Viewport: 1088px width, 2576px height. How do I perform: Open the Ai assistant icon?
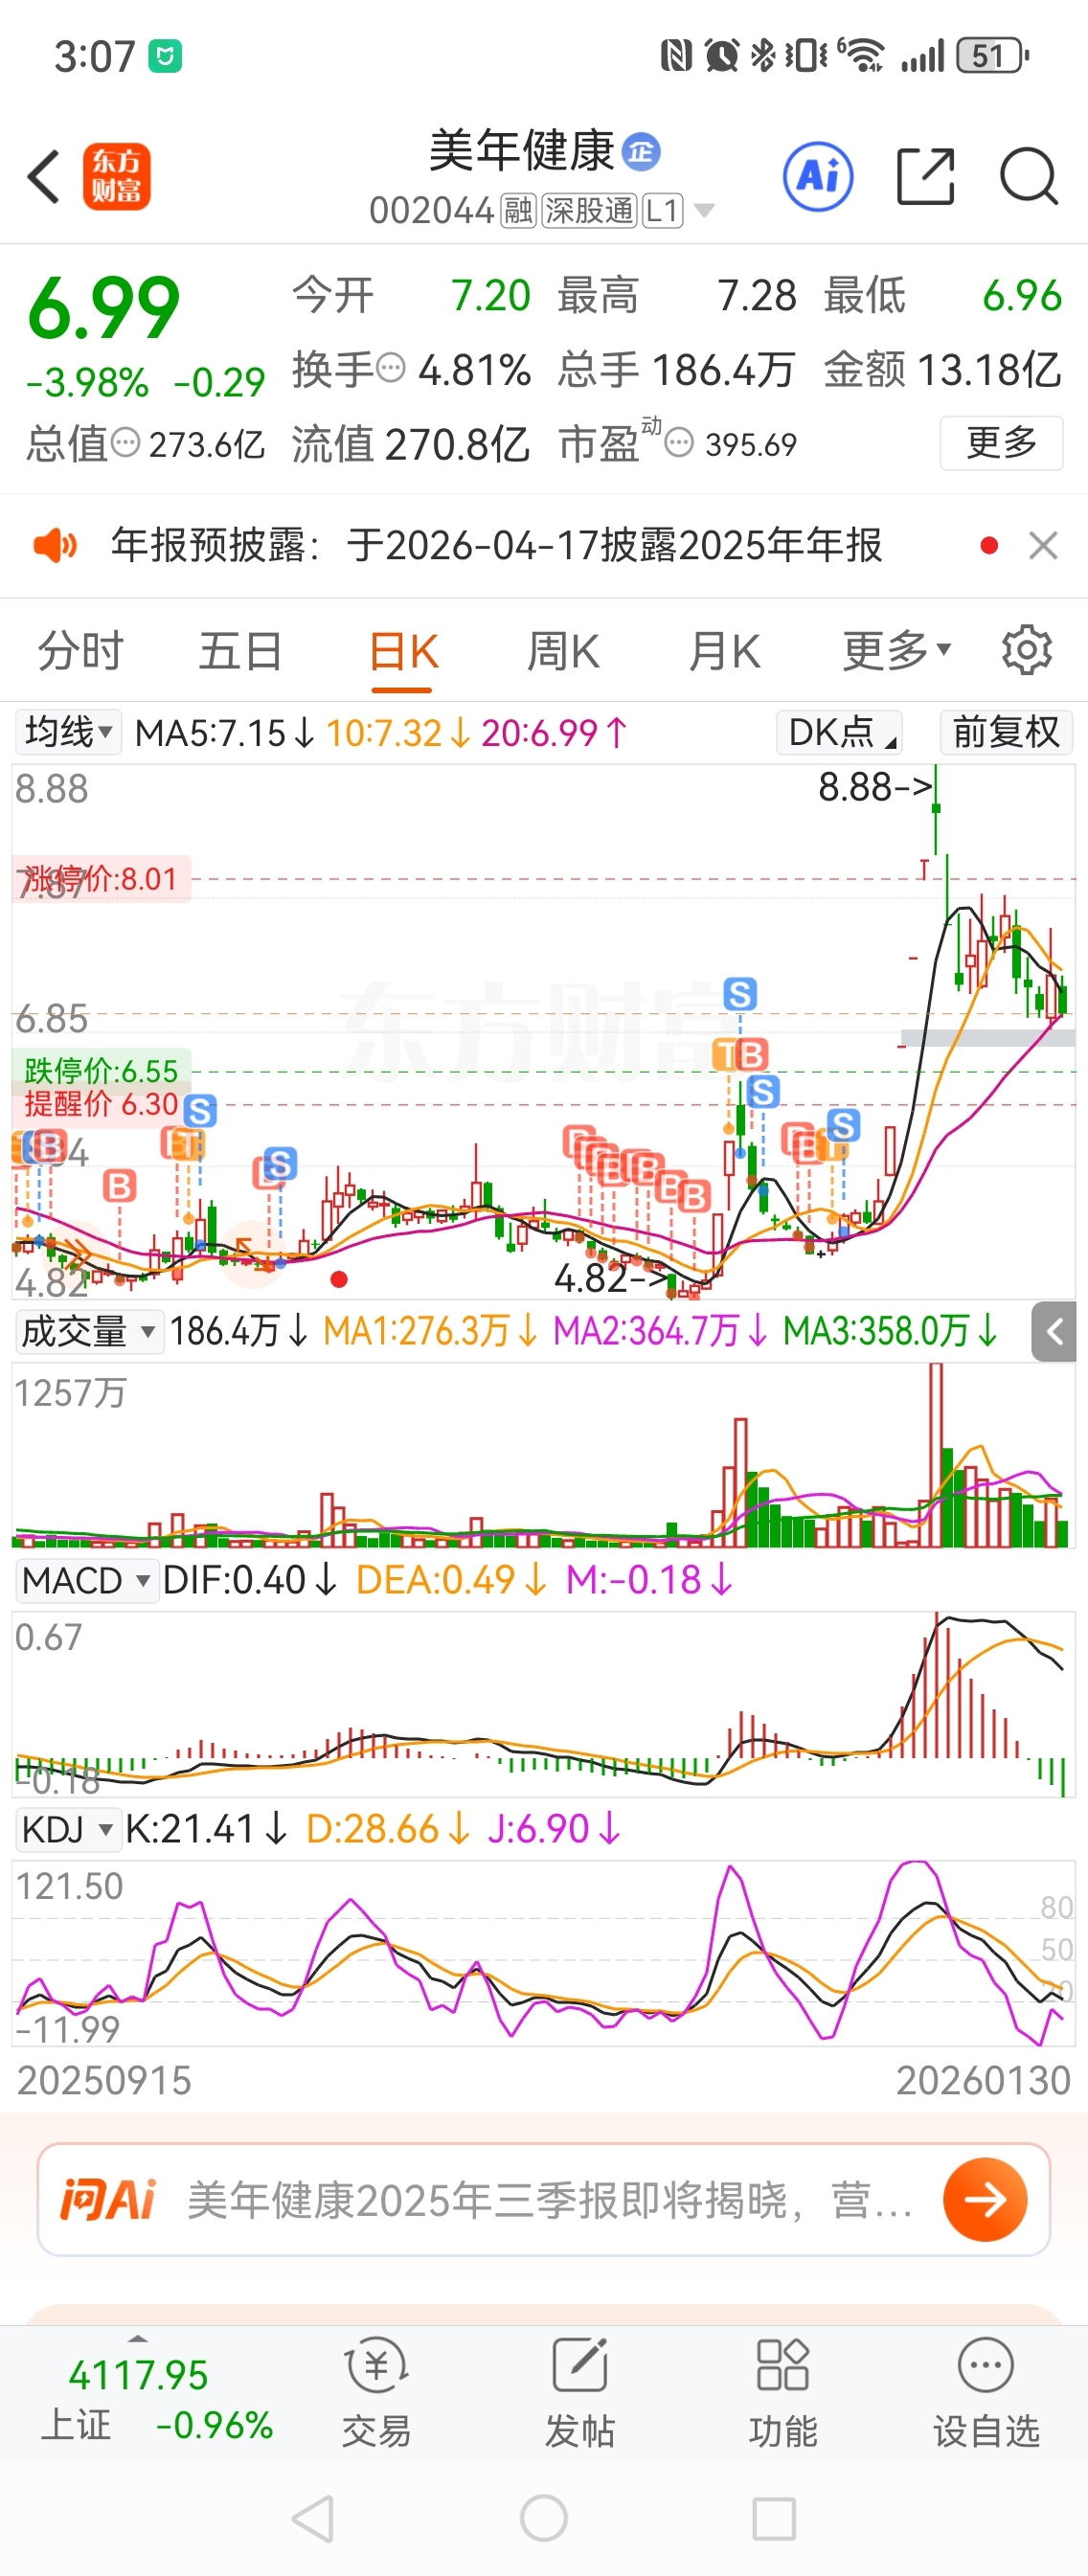tap(818, 177)
